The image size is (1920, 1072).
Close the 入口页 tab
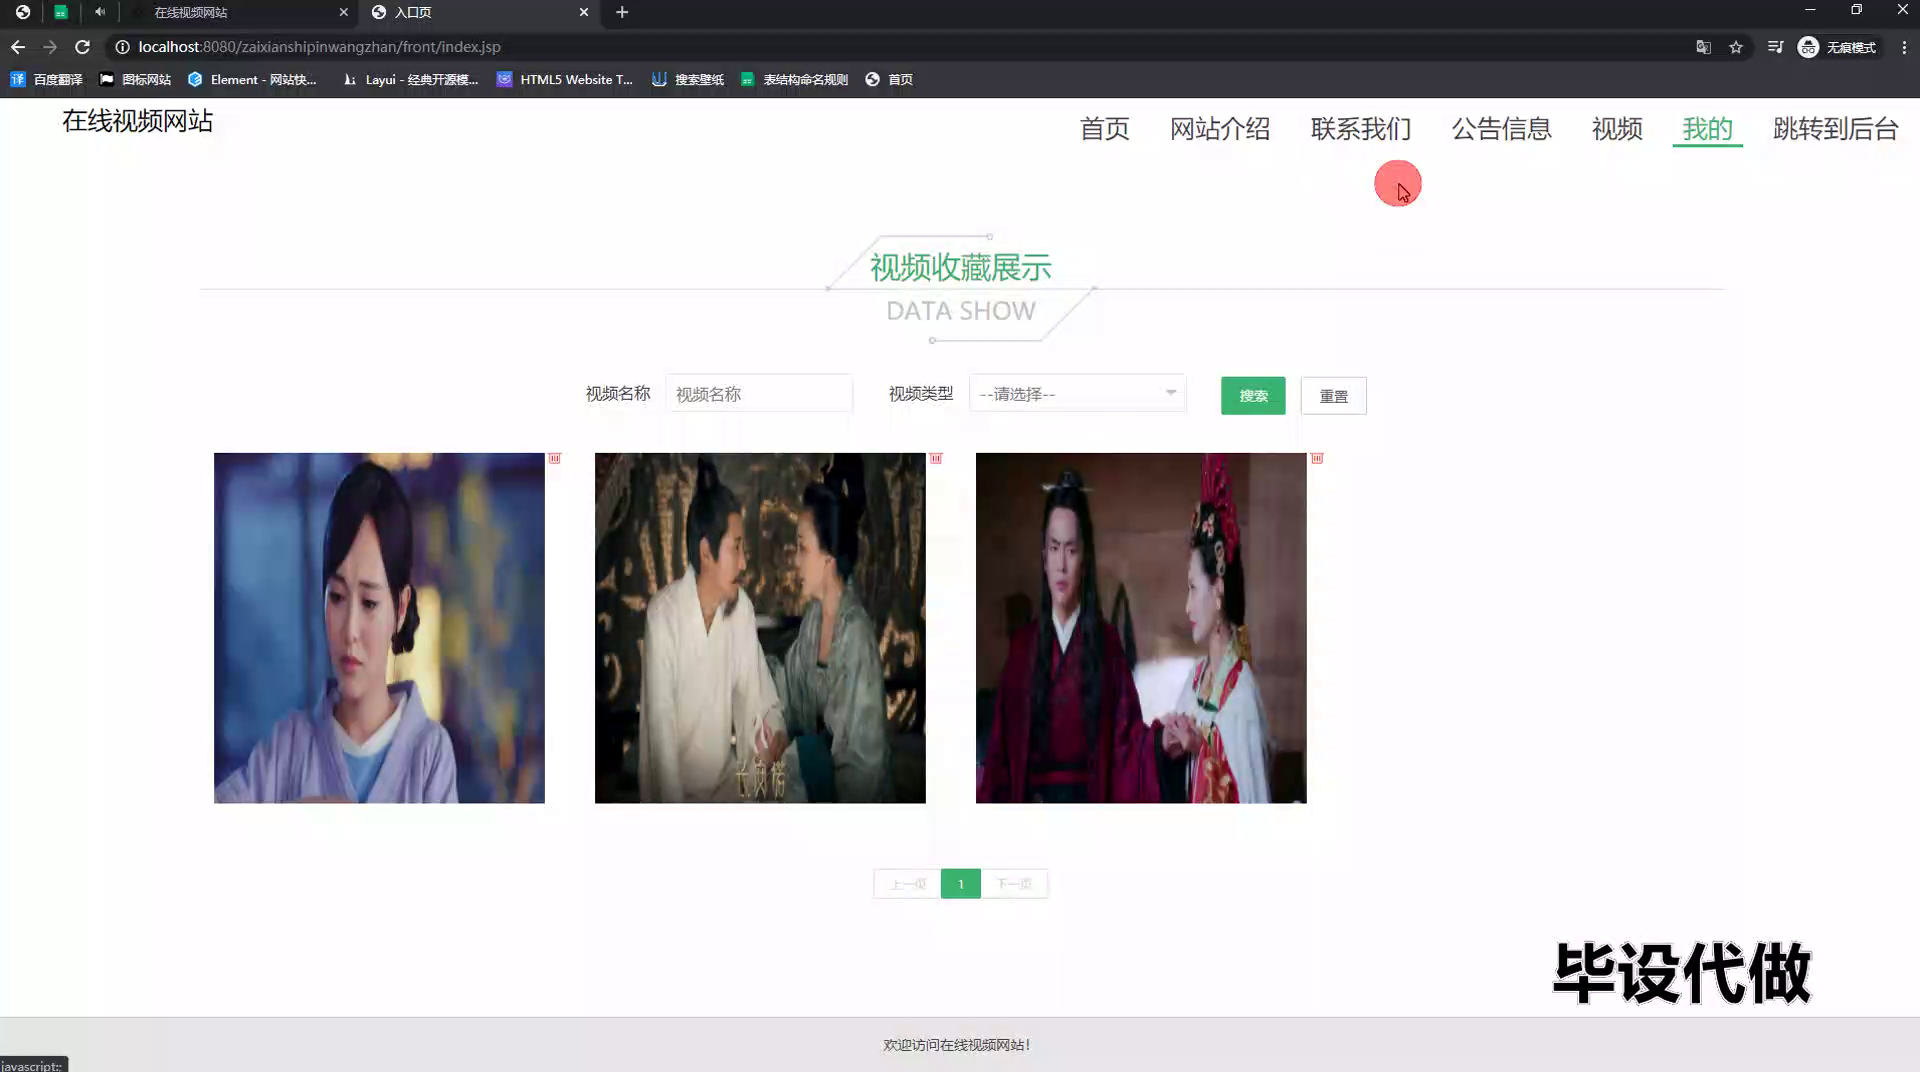pos(584,12)
